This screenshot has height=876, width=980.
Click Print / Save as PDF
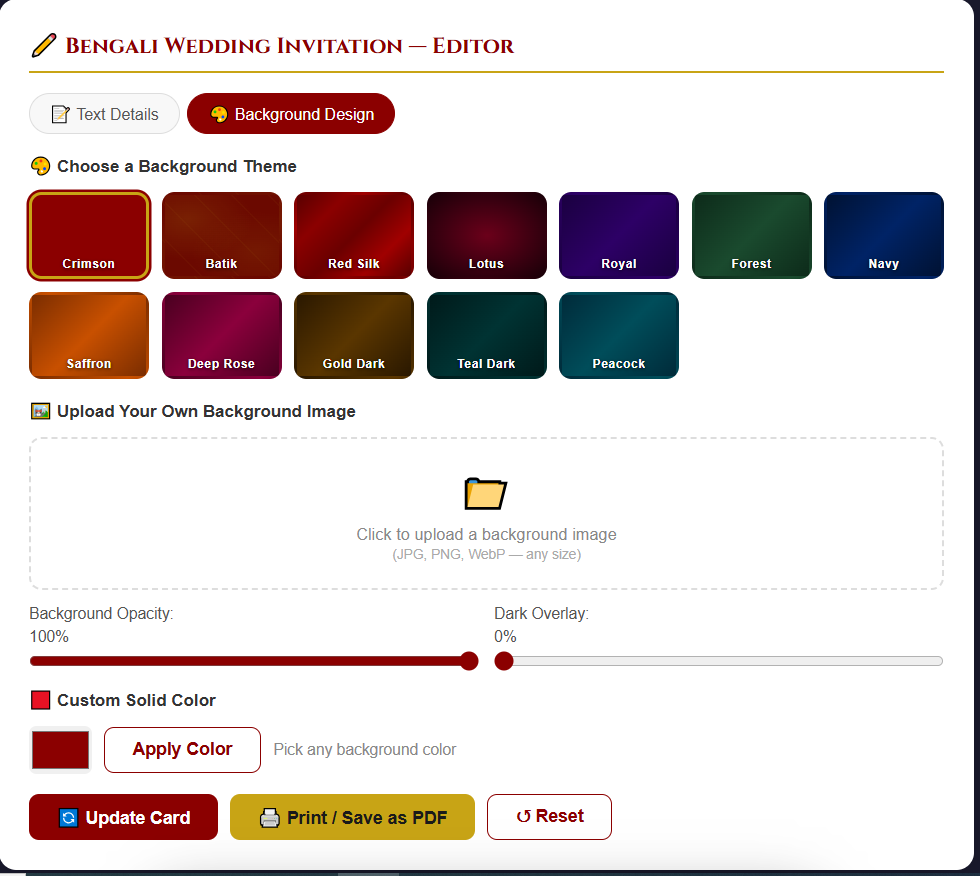pyautogui.click(x=352, y=817)
